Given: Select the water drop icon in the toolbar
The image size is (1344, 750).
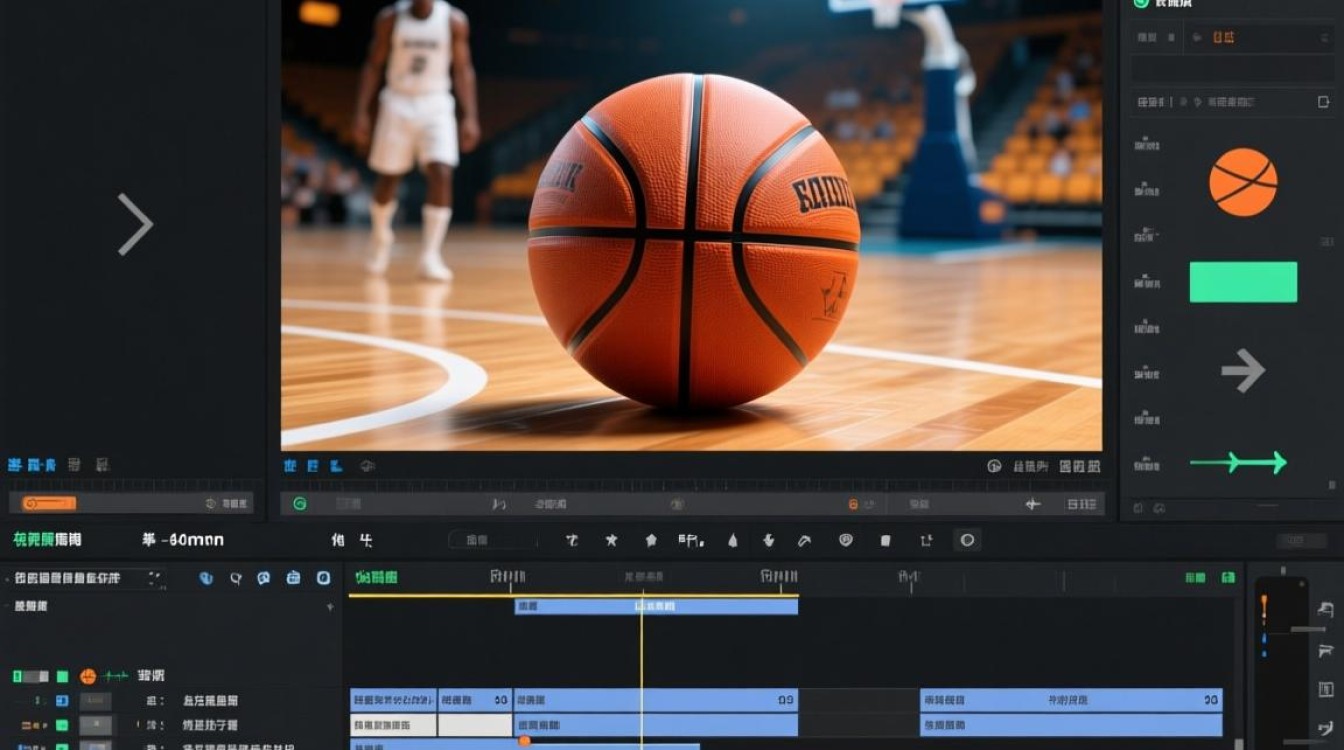Looking at the screenshot, I should click(732, 540).
